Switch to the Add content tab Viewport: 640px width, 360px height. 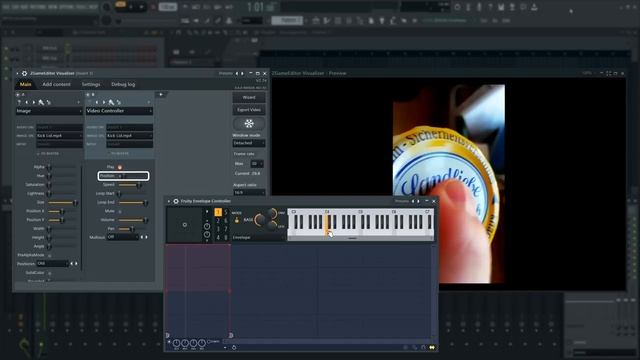56,84
